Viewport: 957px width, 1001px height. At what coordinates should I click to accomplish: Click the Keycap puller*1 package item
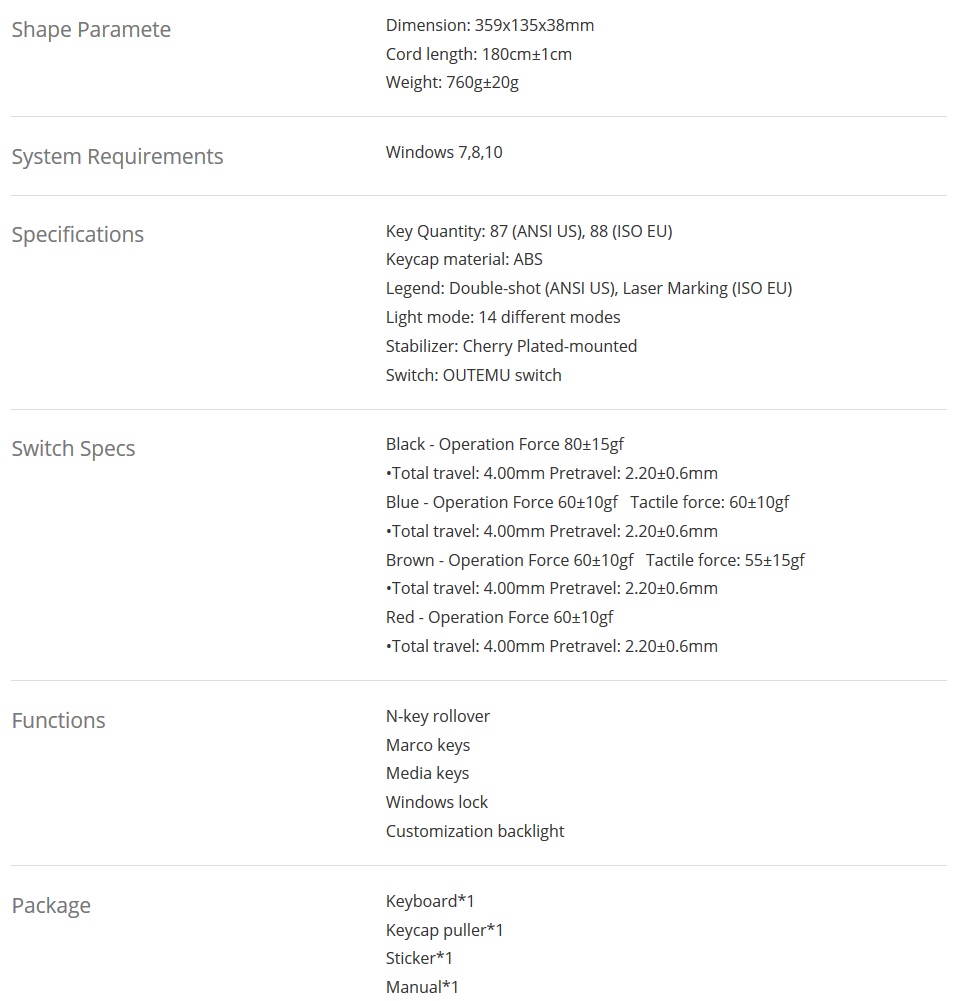click(x=444, y=931)
